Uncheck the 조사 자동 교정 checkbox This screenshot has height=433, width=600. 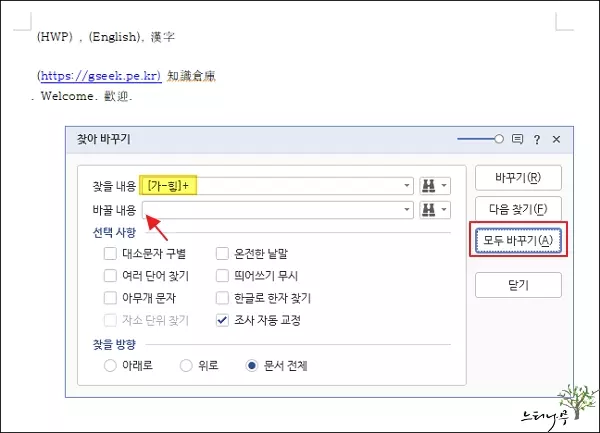pyautogui.click(x=222, y=320)
